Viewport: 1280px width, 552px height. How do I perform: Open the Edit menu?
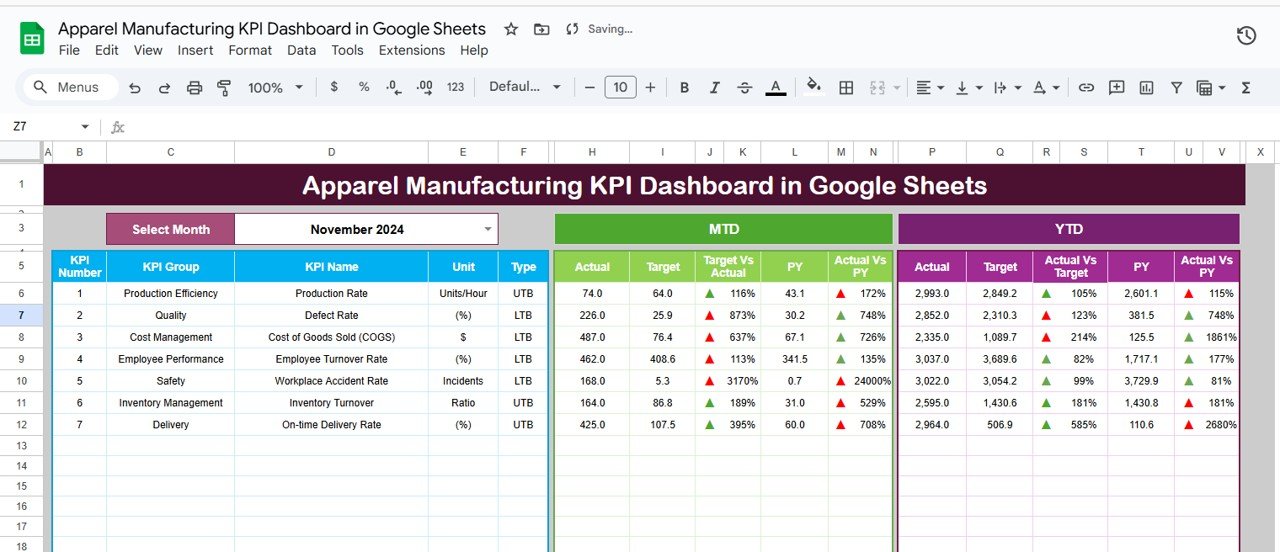tap(107, 50)
